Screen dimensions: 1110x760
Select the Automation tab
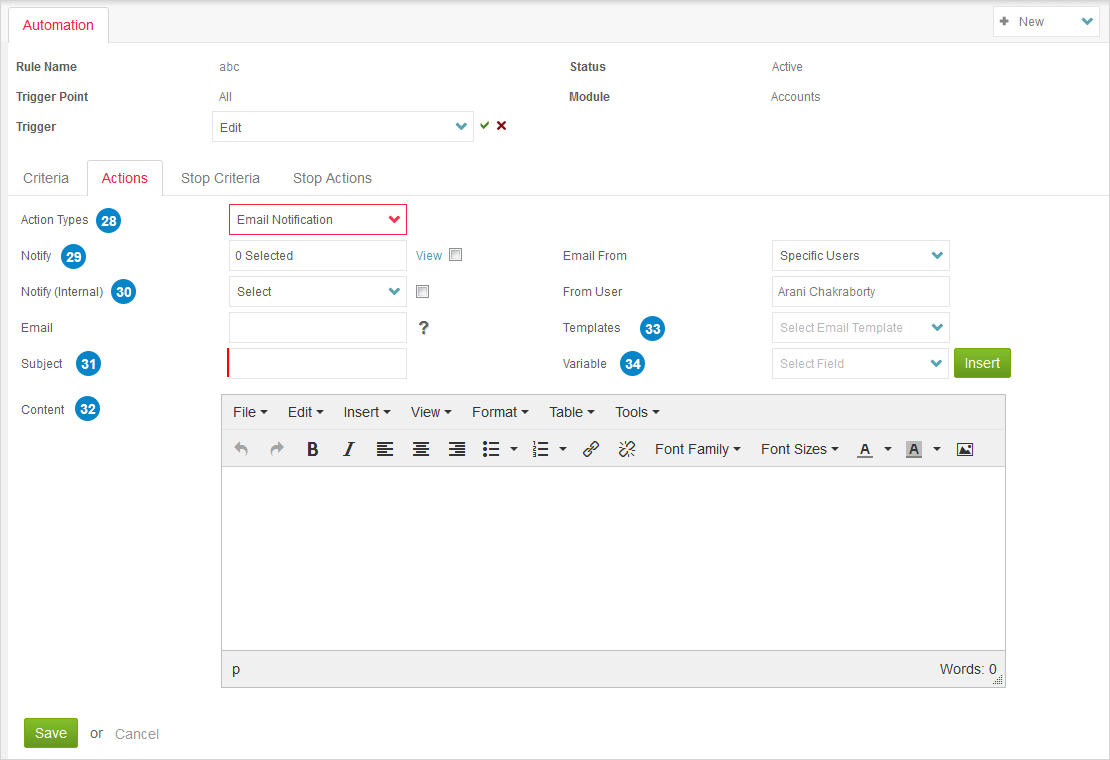[58, 25]
